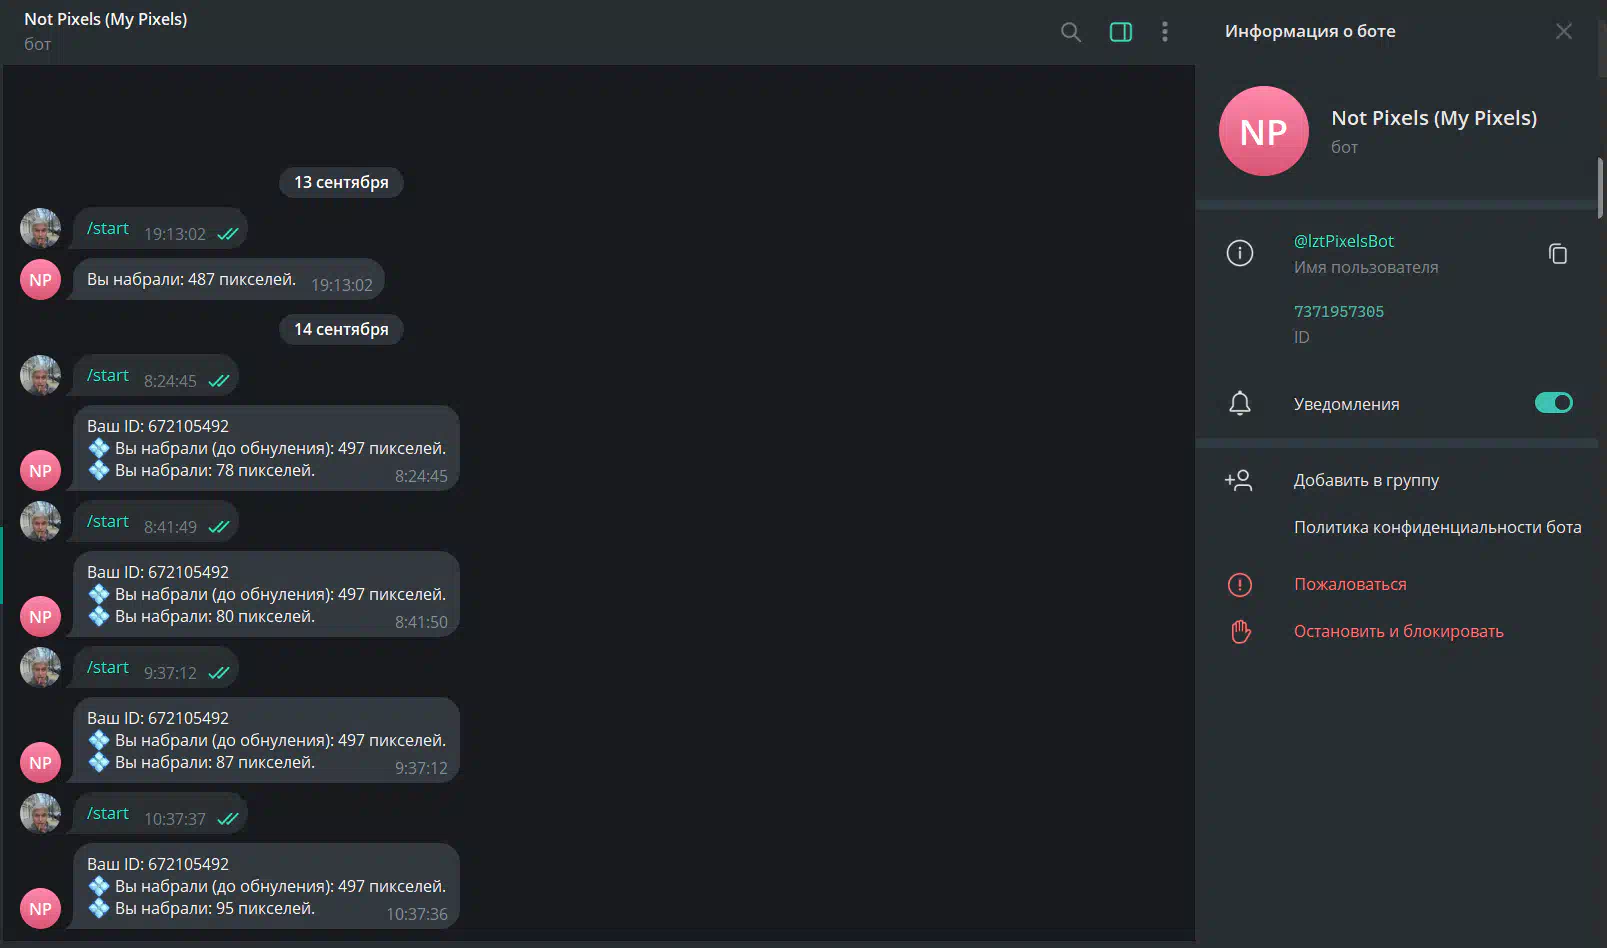Click the /start command sent at 10:37:37
1607x948 pixels.
(x=108, y=813)
